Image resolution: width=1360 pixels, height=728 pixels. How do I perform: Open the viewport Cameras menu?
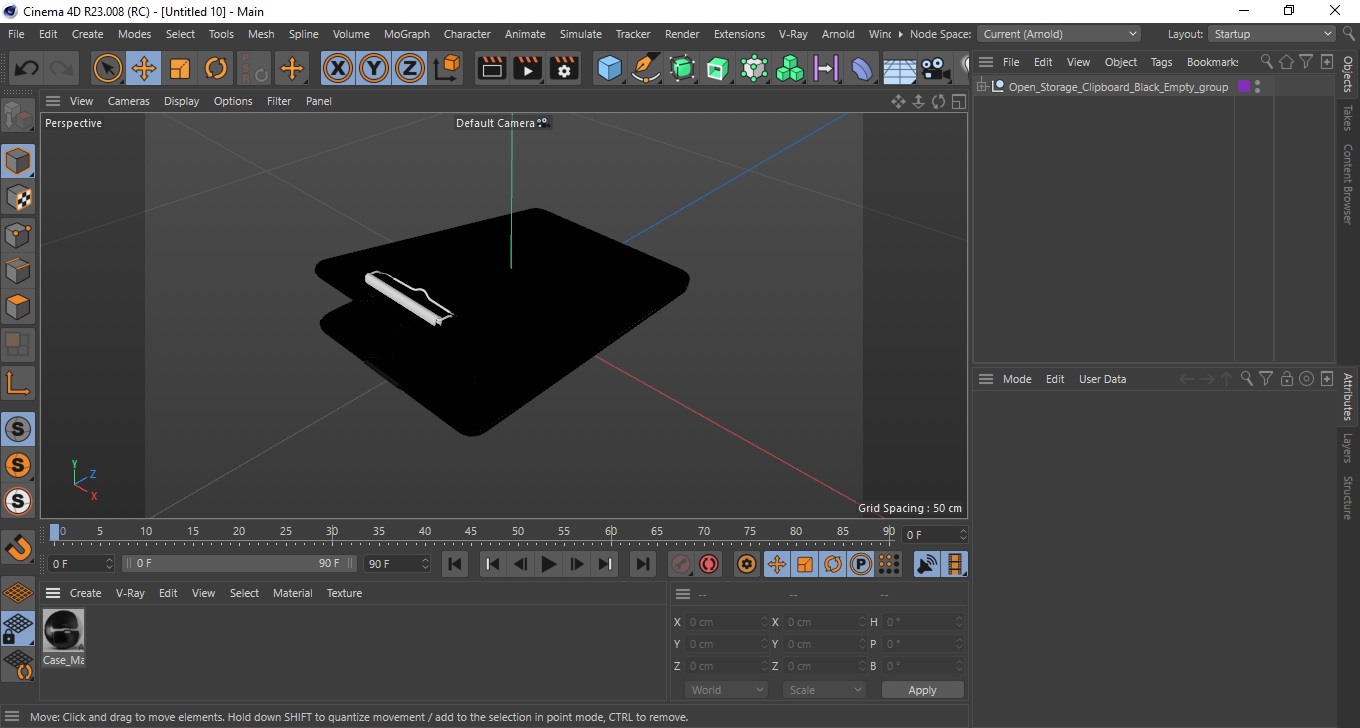[x=129, y=101]
